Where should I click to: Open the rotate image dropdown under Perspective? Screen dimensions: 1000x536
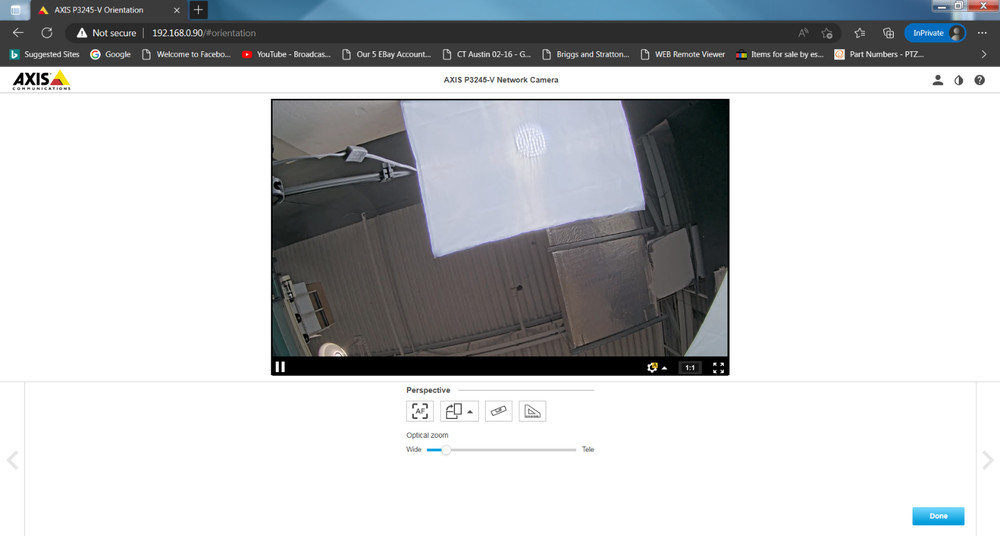click(x=459, y=412)
